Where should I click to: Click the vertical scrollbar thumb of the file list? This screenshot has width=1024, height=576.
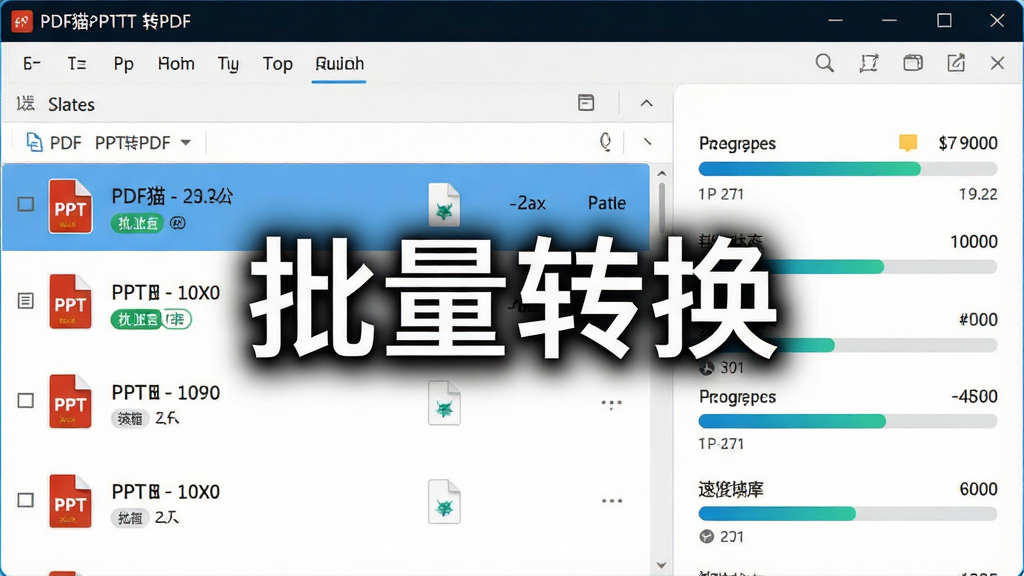[661, 206]
